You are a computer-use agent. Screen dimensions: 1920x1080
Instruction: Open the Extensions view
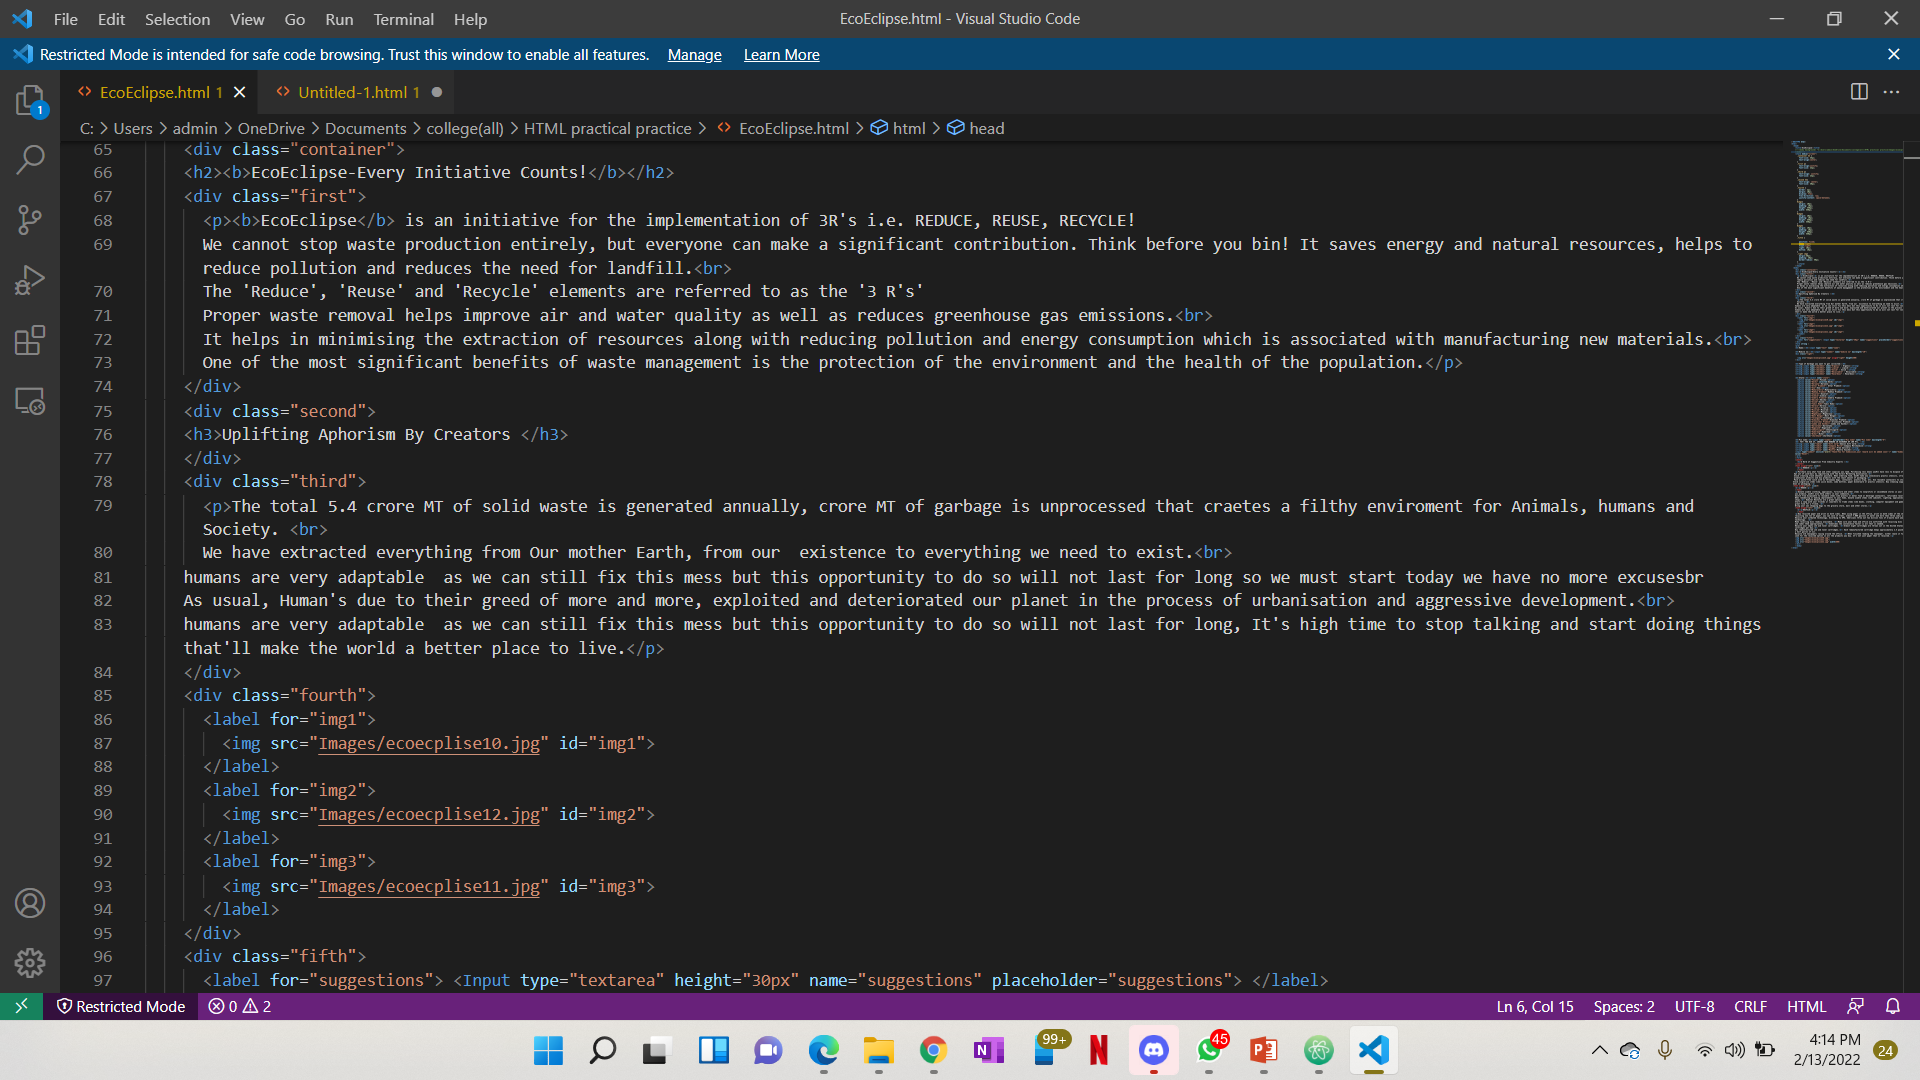pos(30,340)
